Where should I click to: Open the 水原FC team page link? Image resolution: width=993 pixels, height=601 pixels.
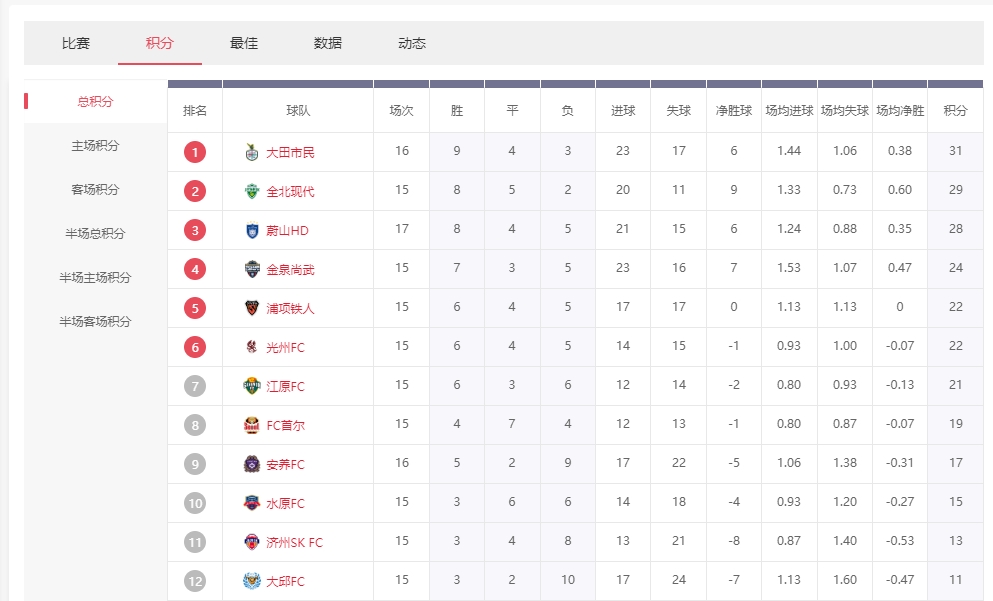click(x=285, y=503)
